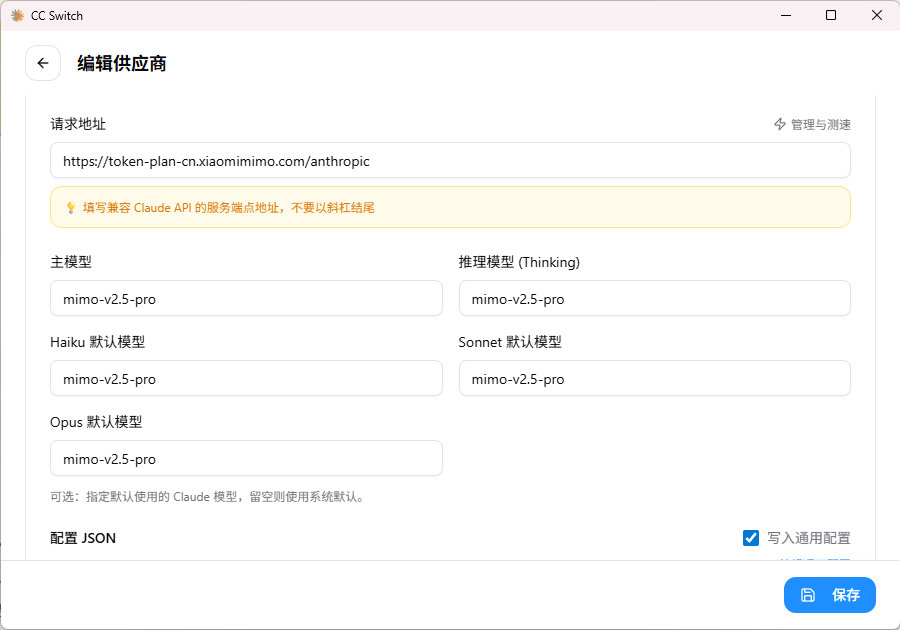This screenshot has height=630, width=900.
Task: Uncheck the 写入通用配置 checkbox
Action: point(751,538)
